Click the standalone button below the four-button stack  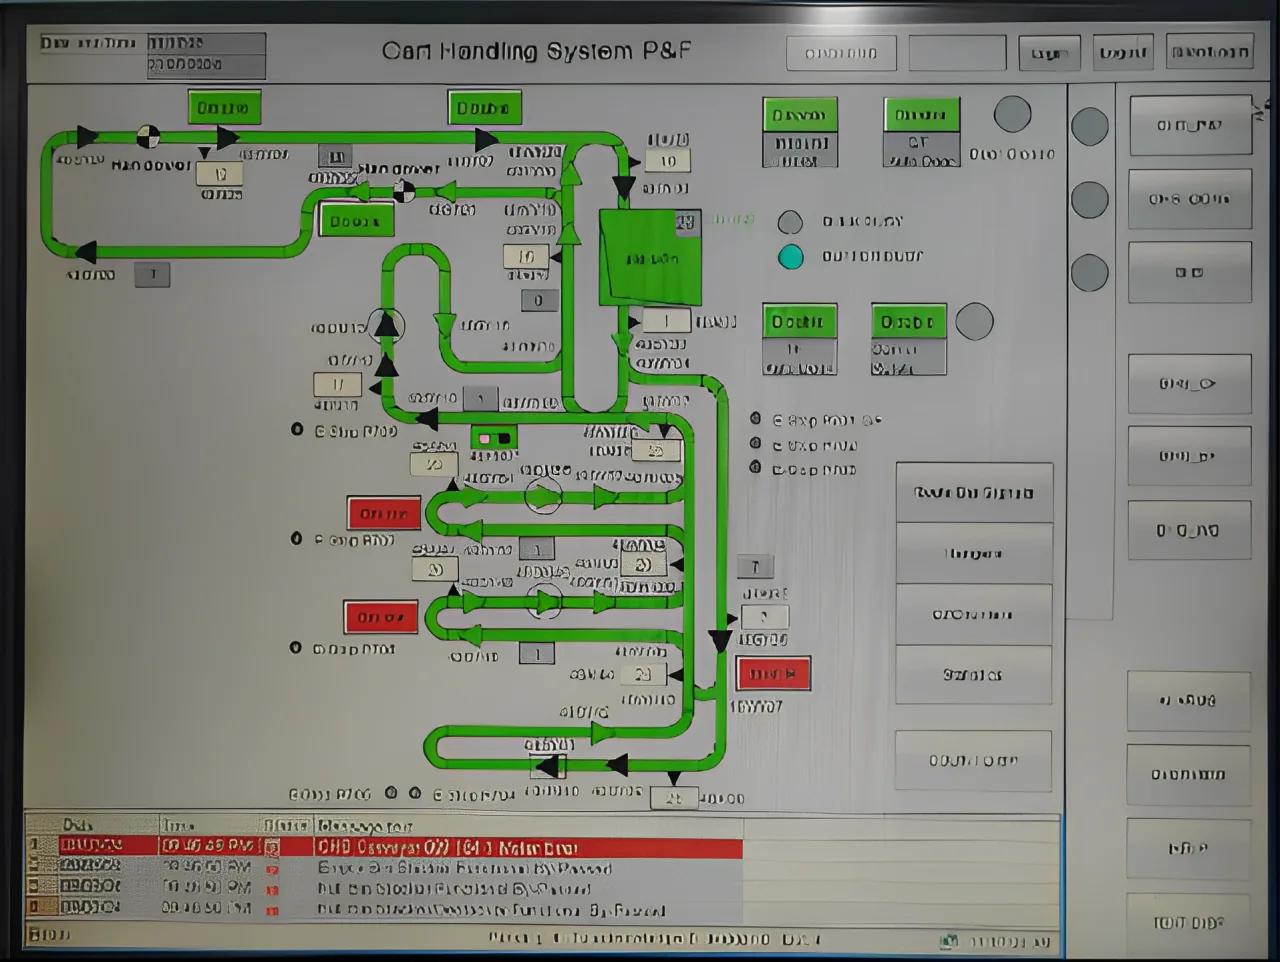tap(973, 761)
